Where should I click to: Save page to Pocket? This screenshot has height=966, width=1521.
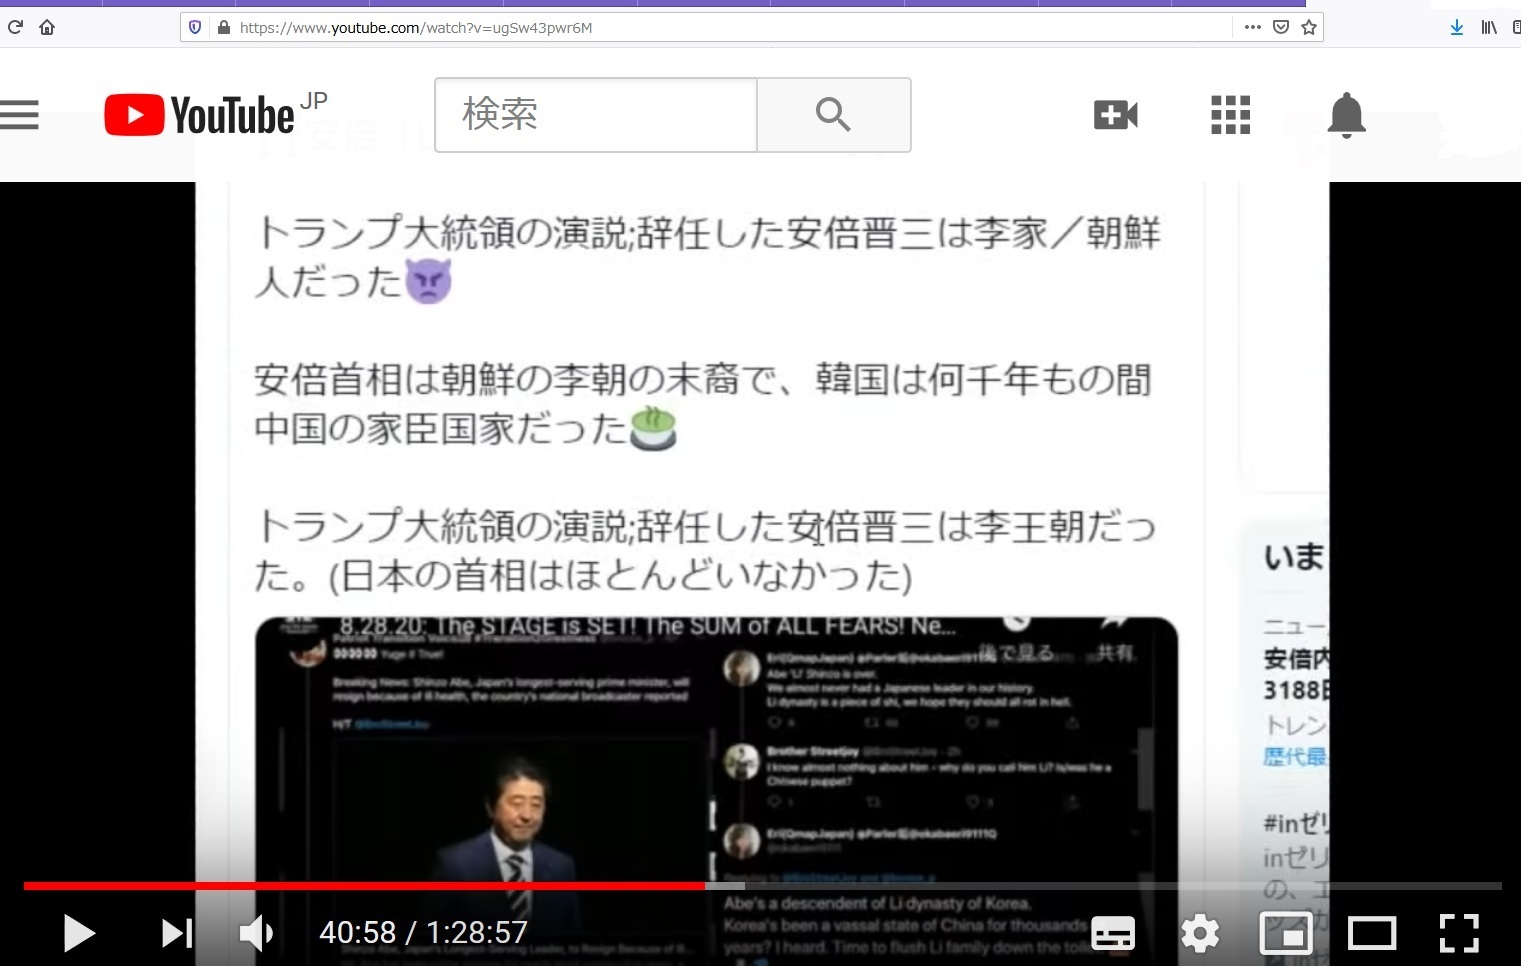pos(1281,27)
